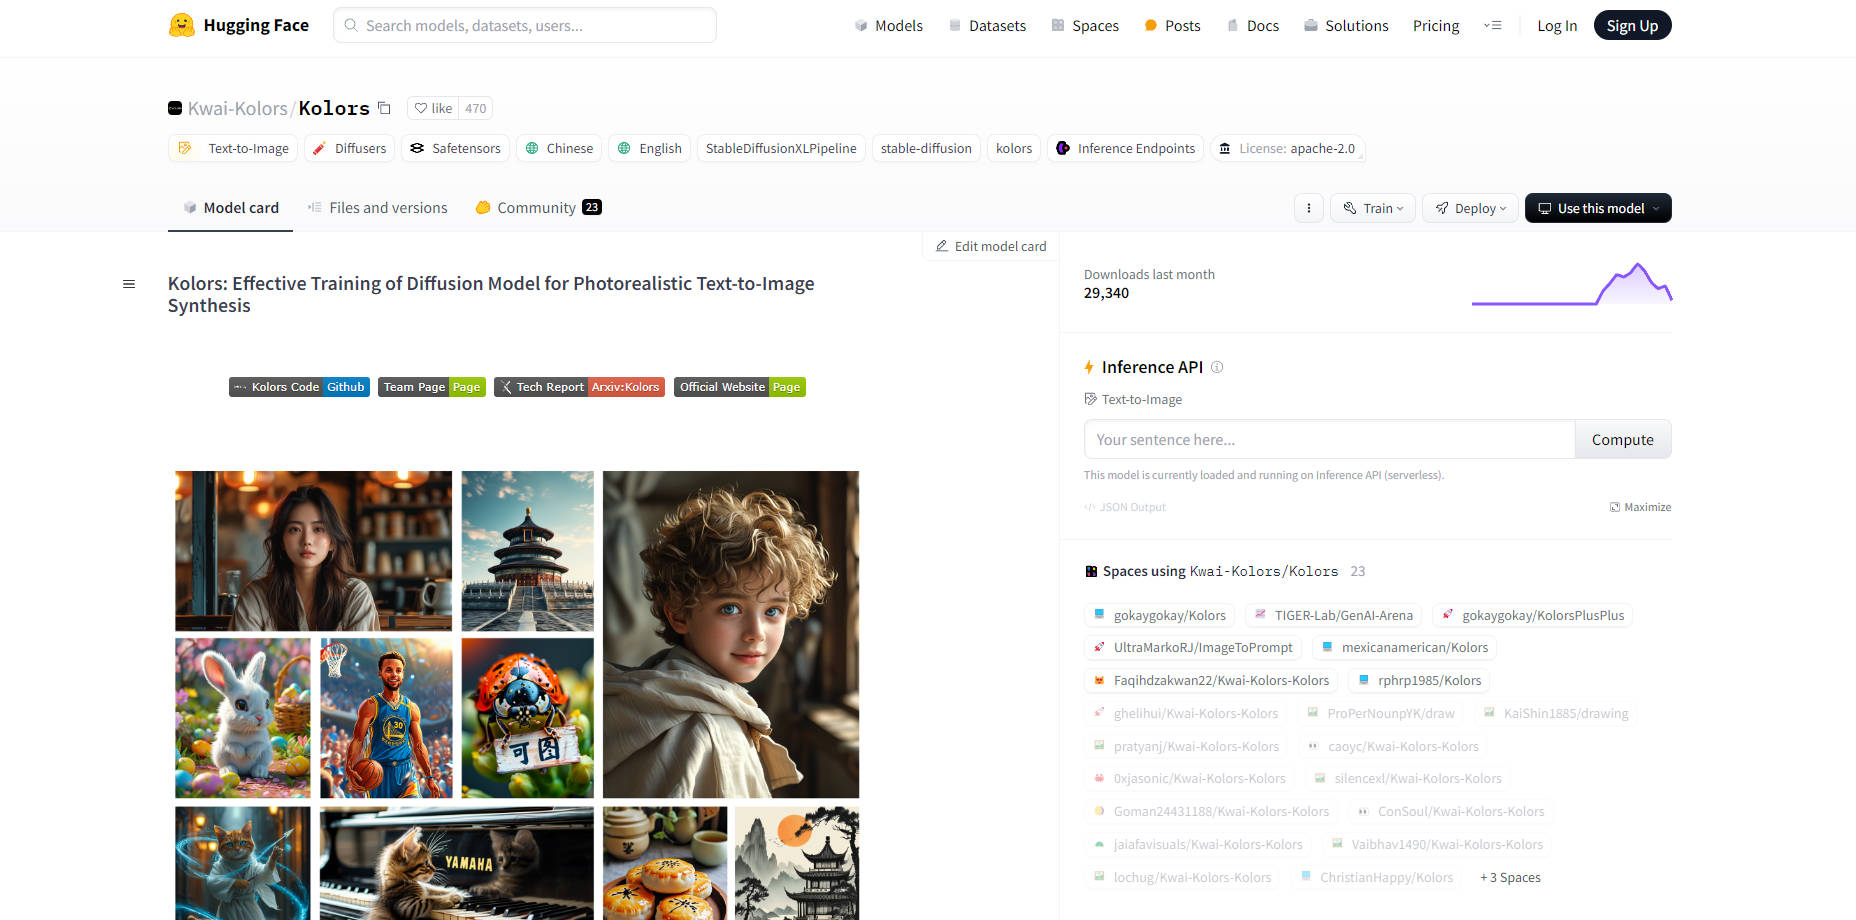Switch to the Files and versions tab
The width and height of the screenshot is (1856, 920).
click(x=388, y=207)
